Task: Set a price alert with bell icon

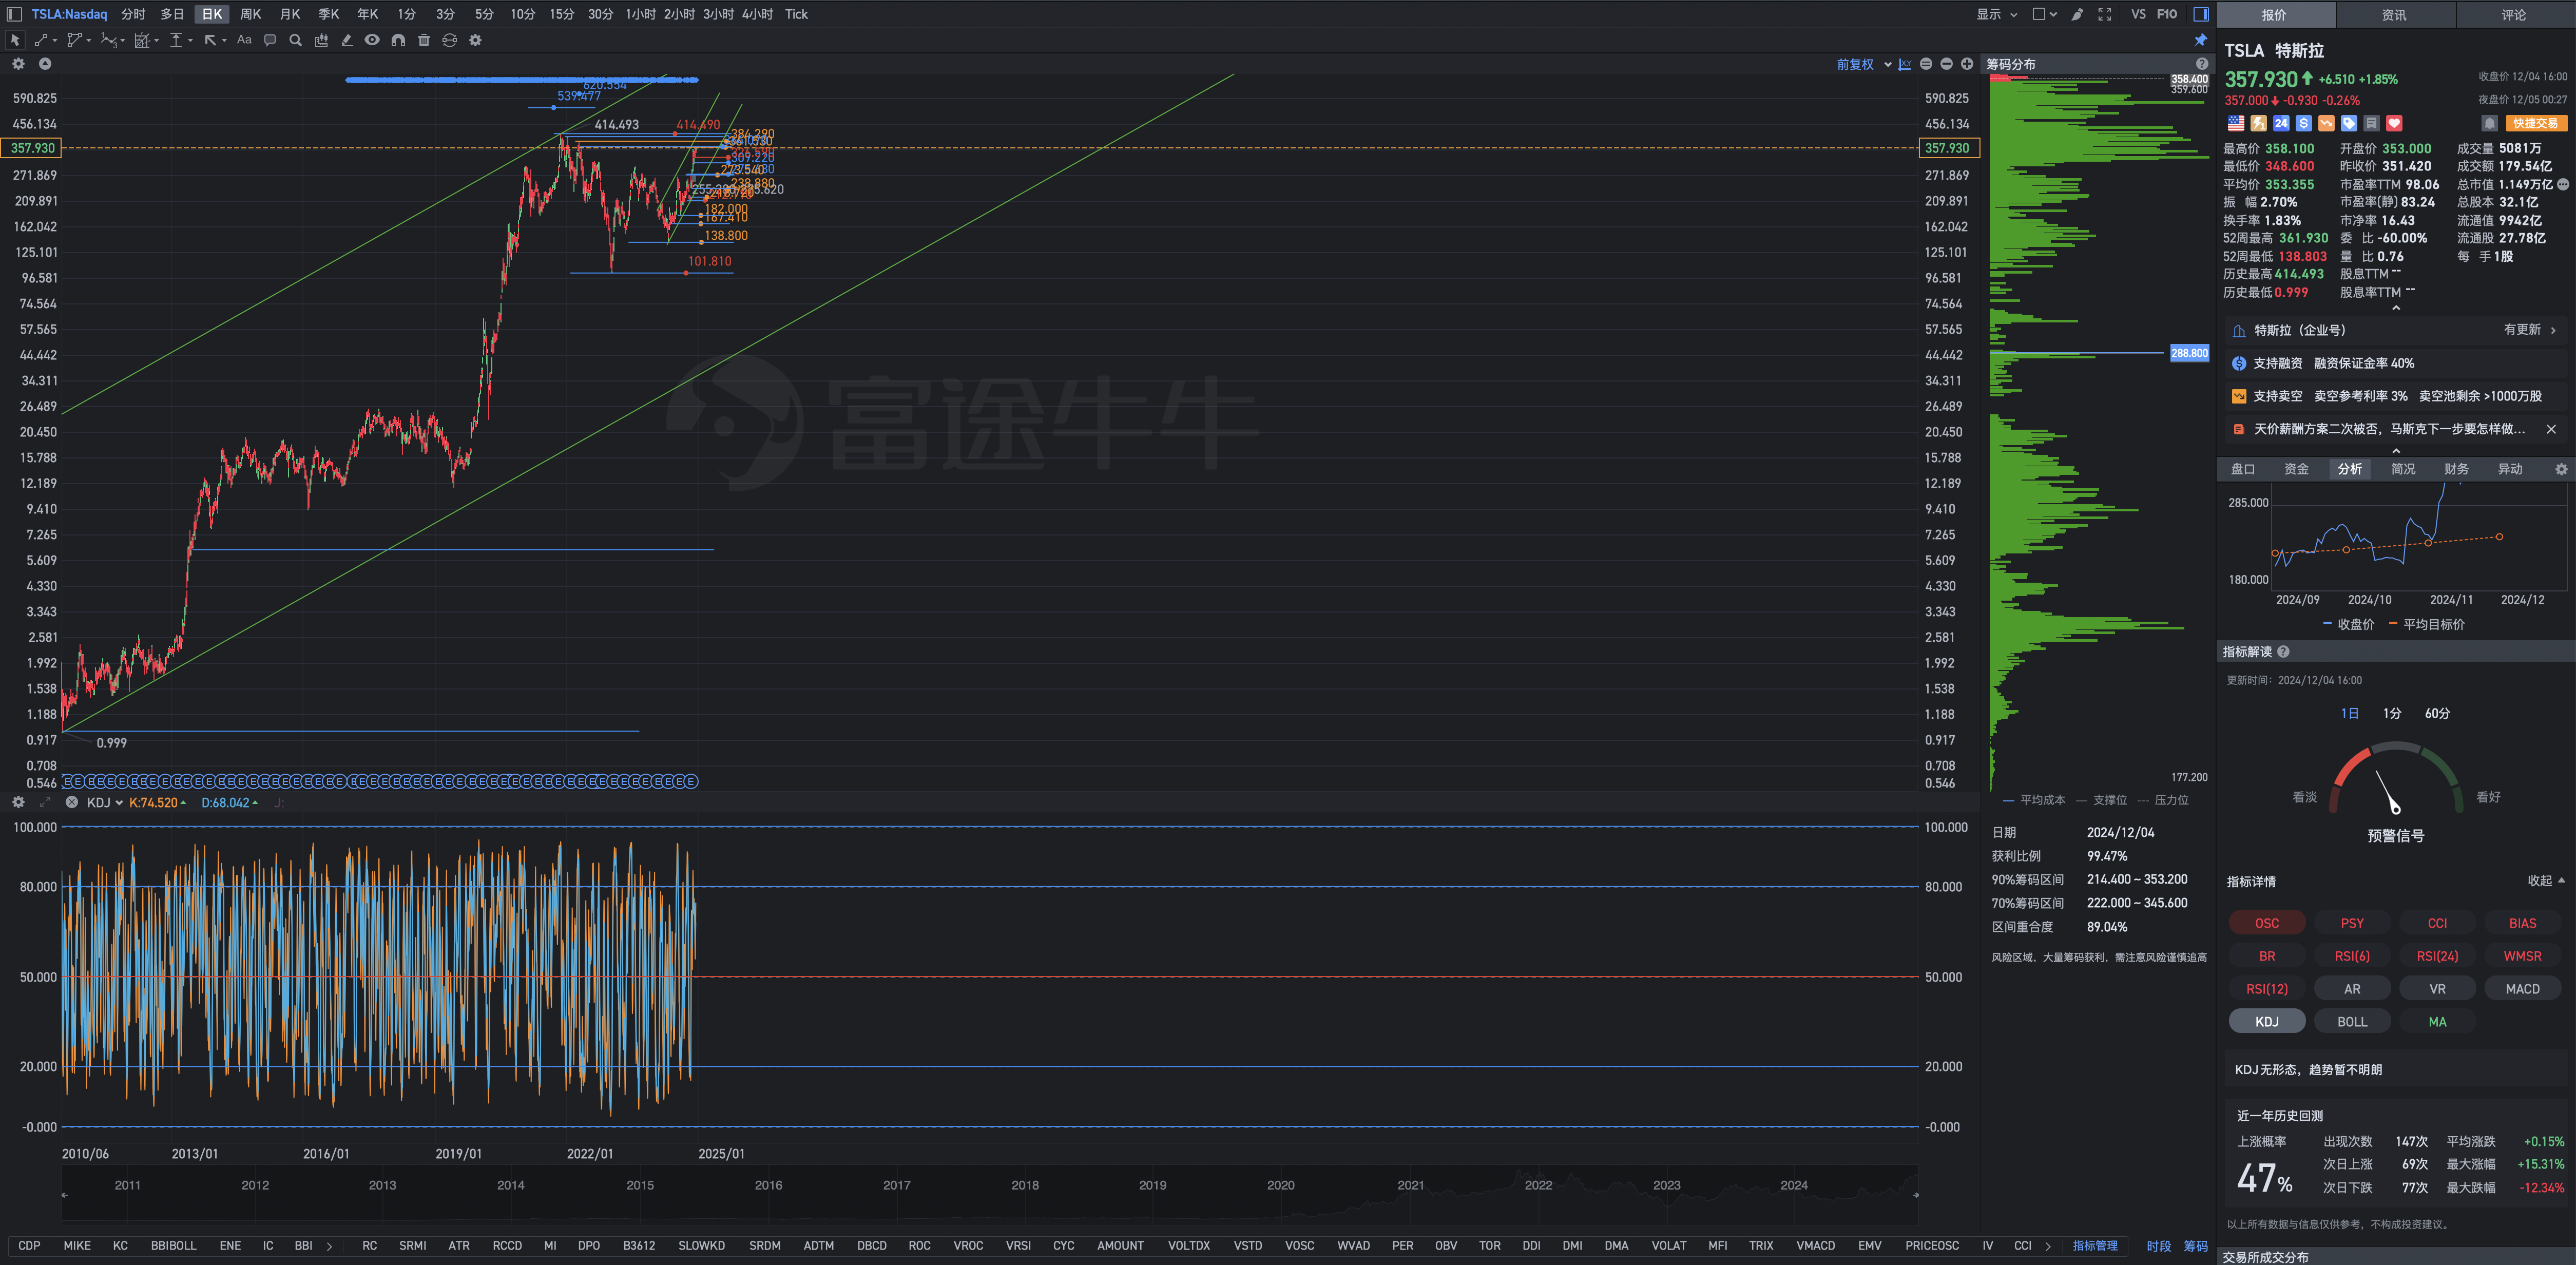Action: 2489,123
